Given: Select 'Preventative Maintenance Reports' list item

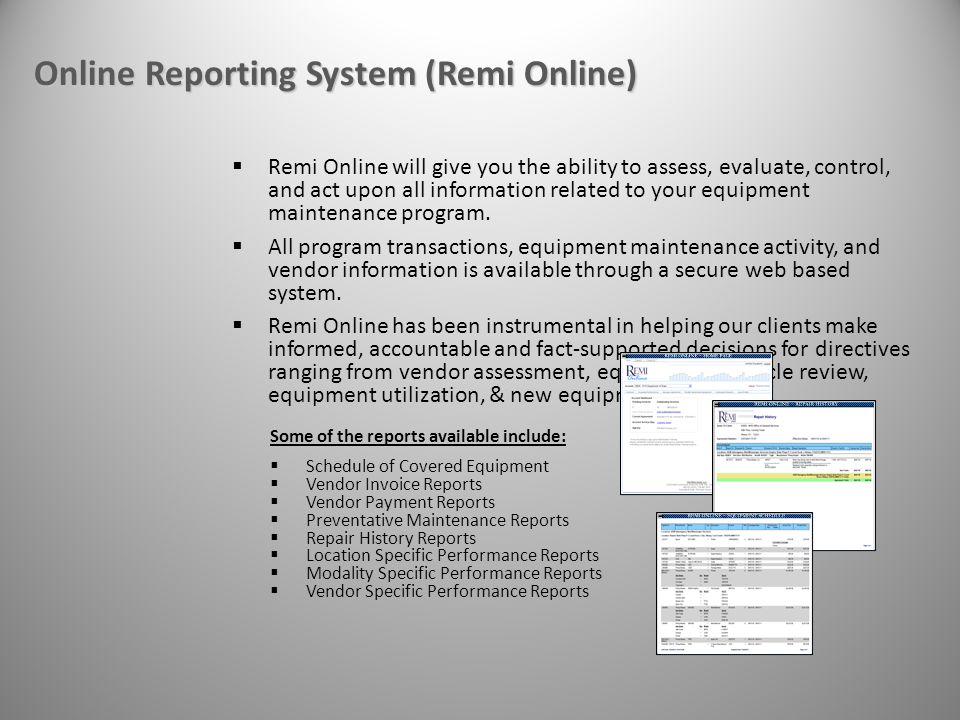Looking at the screenshot, I should (437, 520).
